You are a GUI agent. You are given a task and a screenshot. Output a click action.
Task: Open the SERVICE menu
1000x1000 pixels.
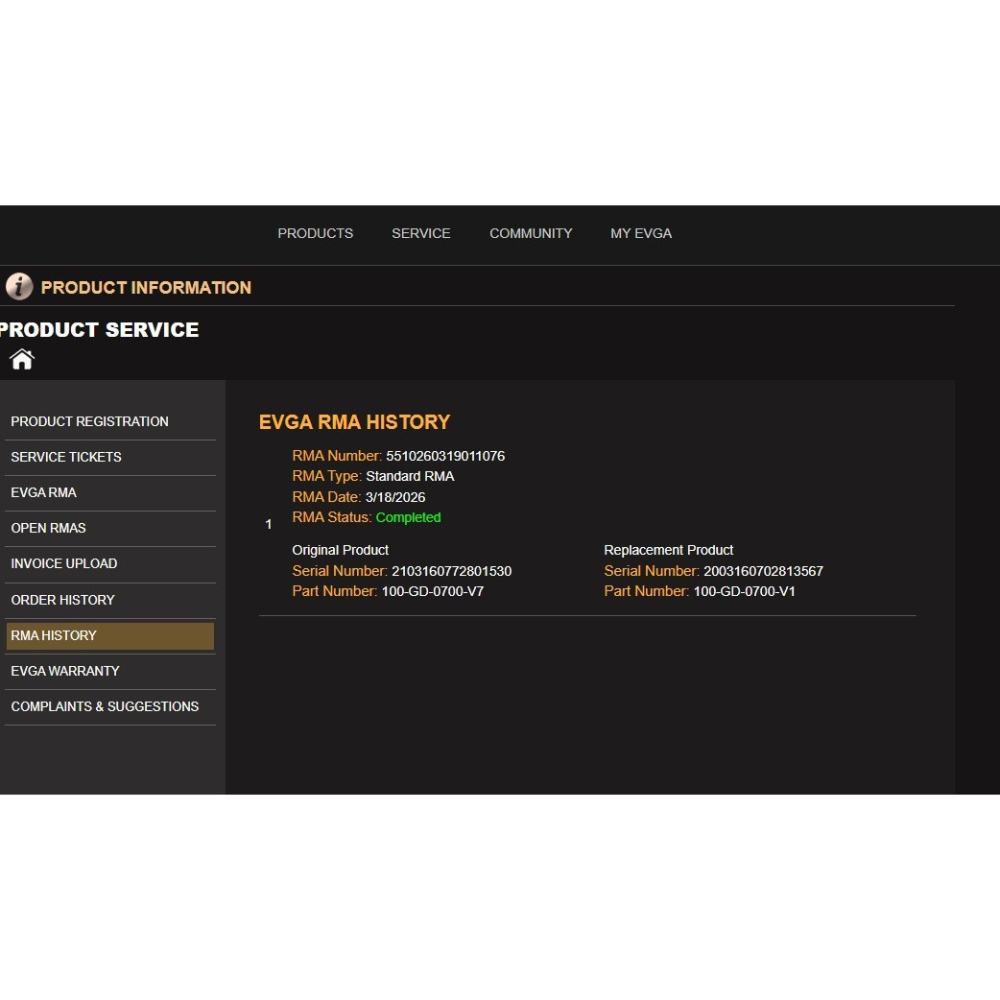click(x=421, y=233)
